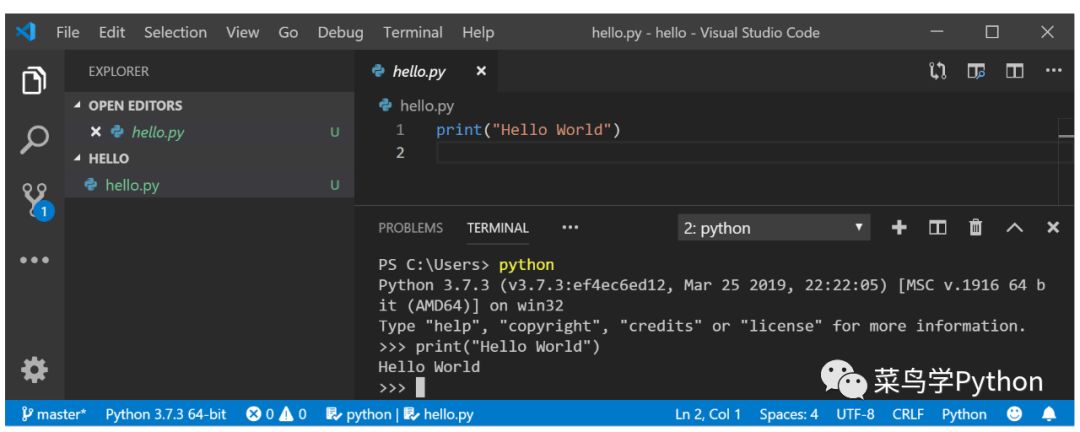This screenshot has width=1080, height=432.
Task: Change line ending via CRLF
Action: coord(908,414)
